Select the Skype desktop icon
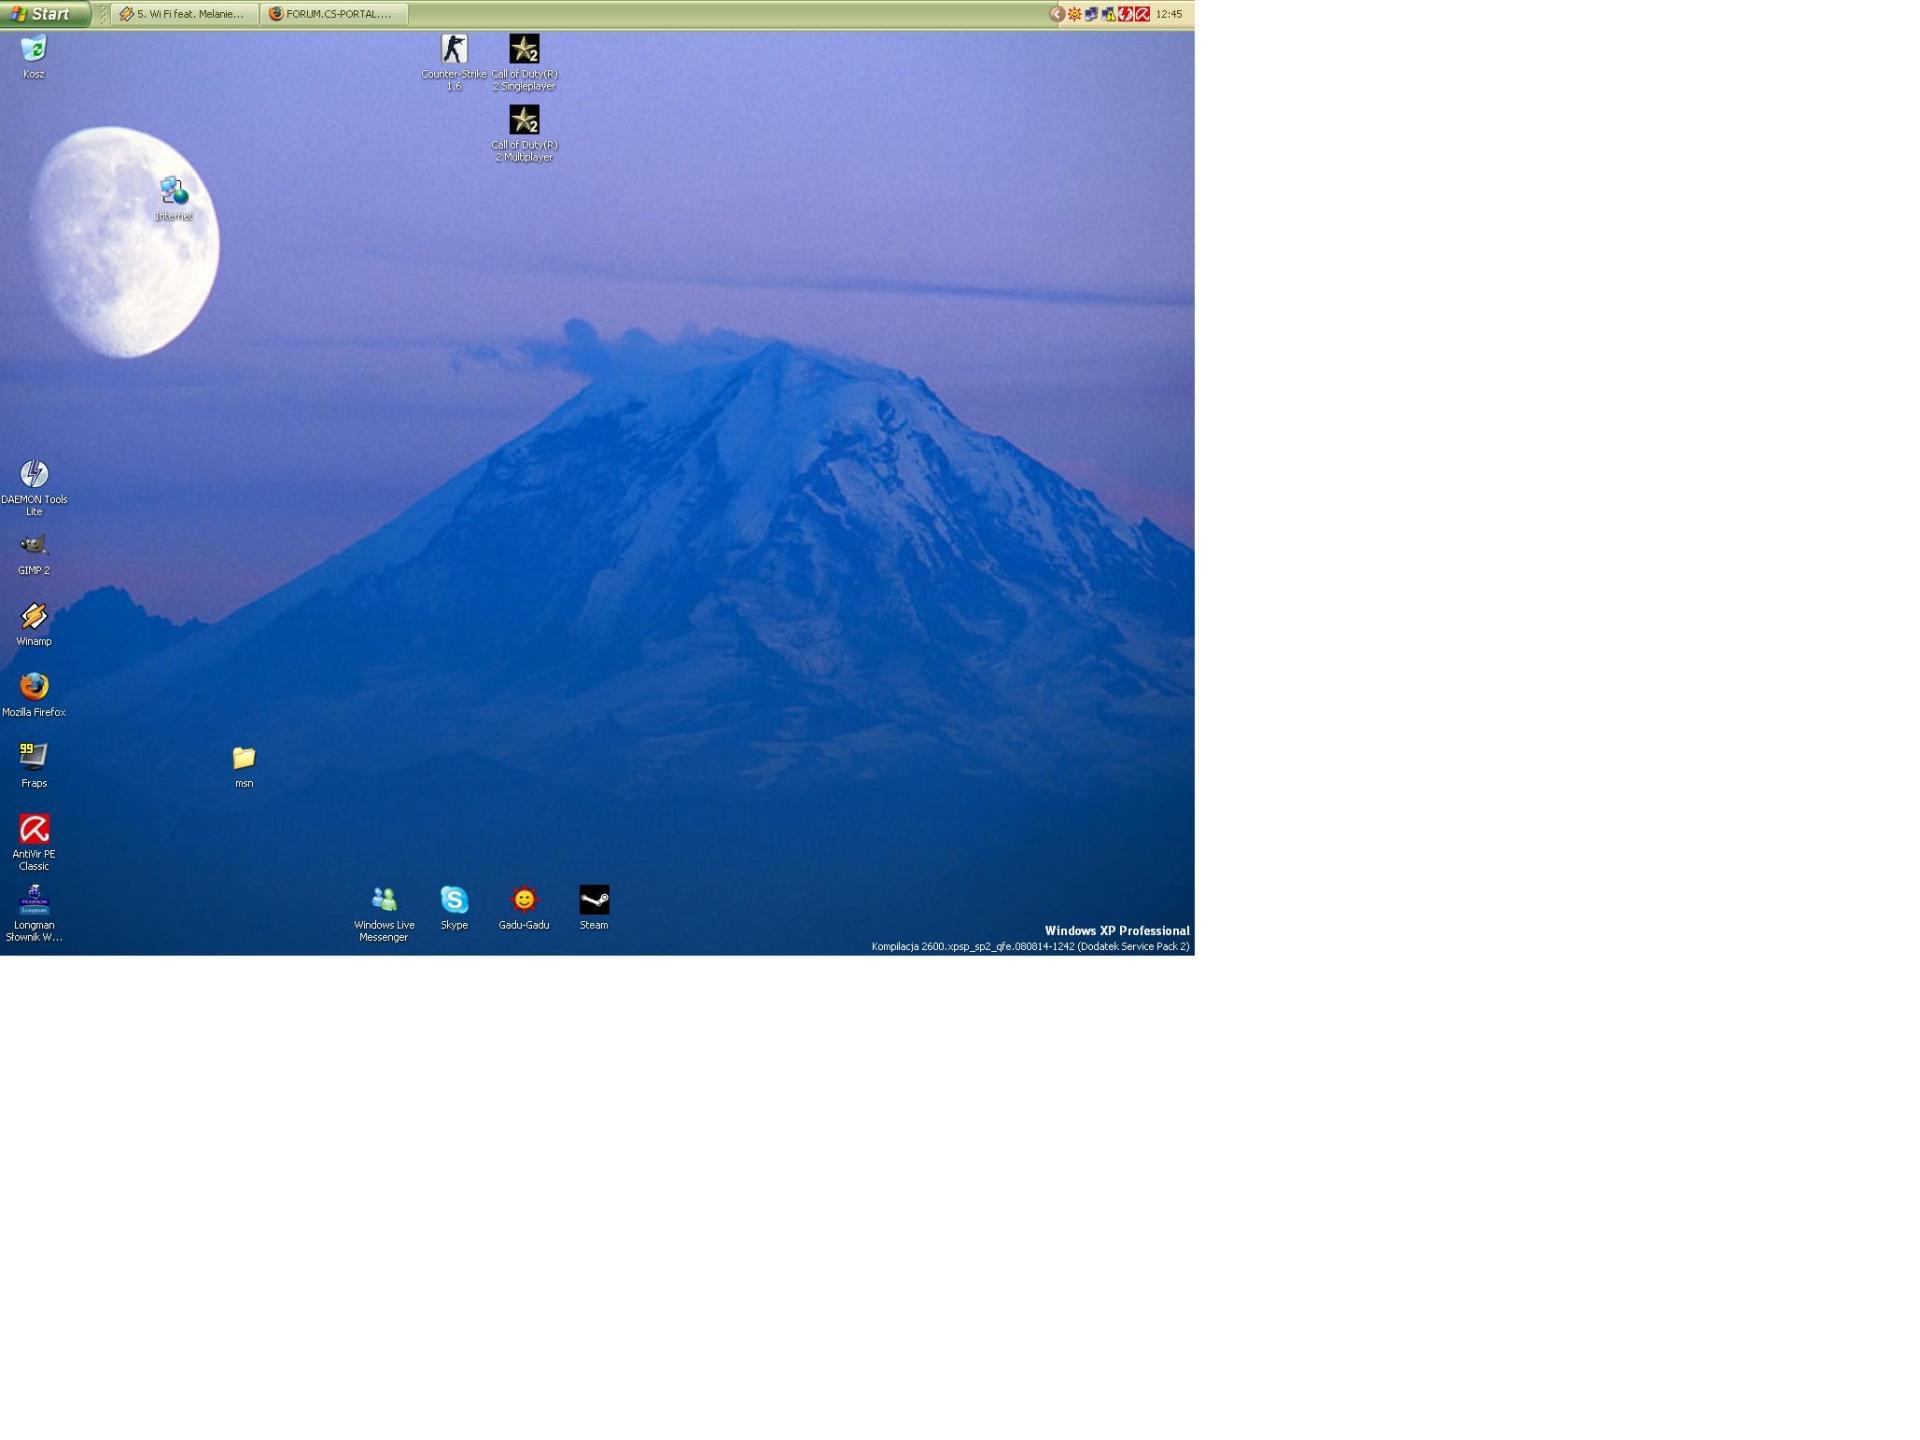Viewport: 1920px width, 1440px height. 454,908
